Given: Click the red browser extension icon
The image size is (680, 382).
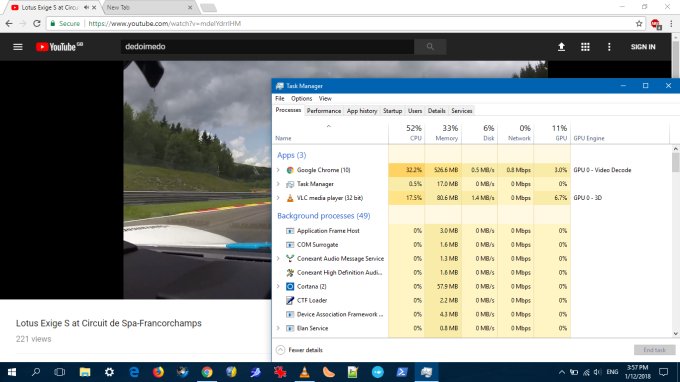Looking at the screenshot, I should point(656,24).
